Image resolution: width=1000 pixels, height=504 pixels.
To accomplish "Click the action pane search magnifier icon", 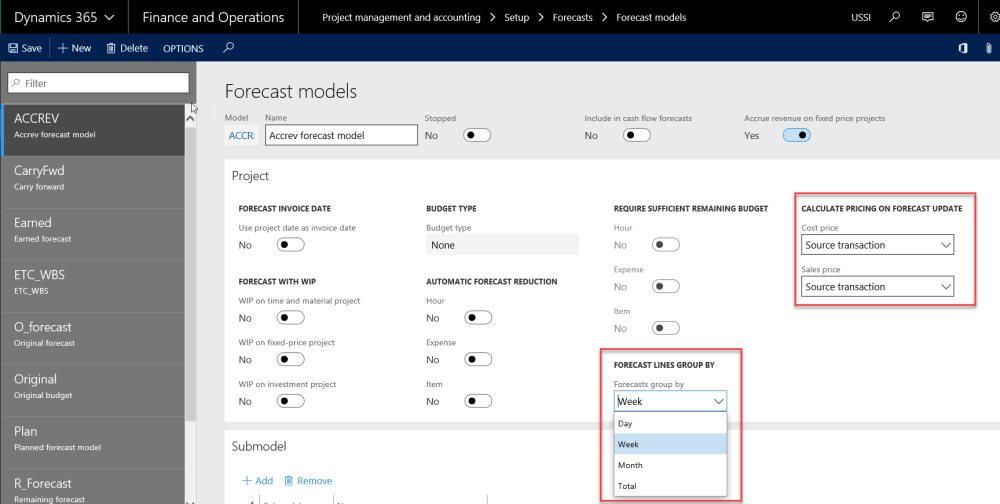I will click(x=229, y=48).
